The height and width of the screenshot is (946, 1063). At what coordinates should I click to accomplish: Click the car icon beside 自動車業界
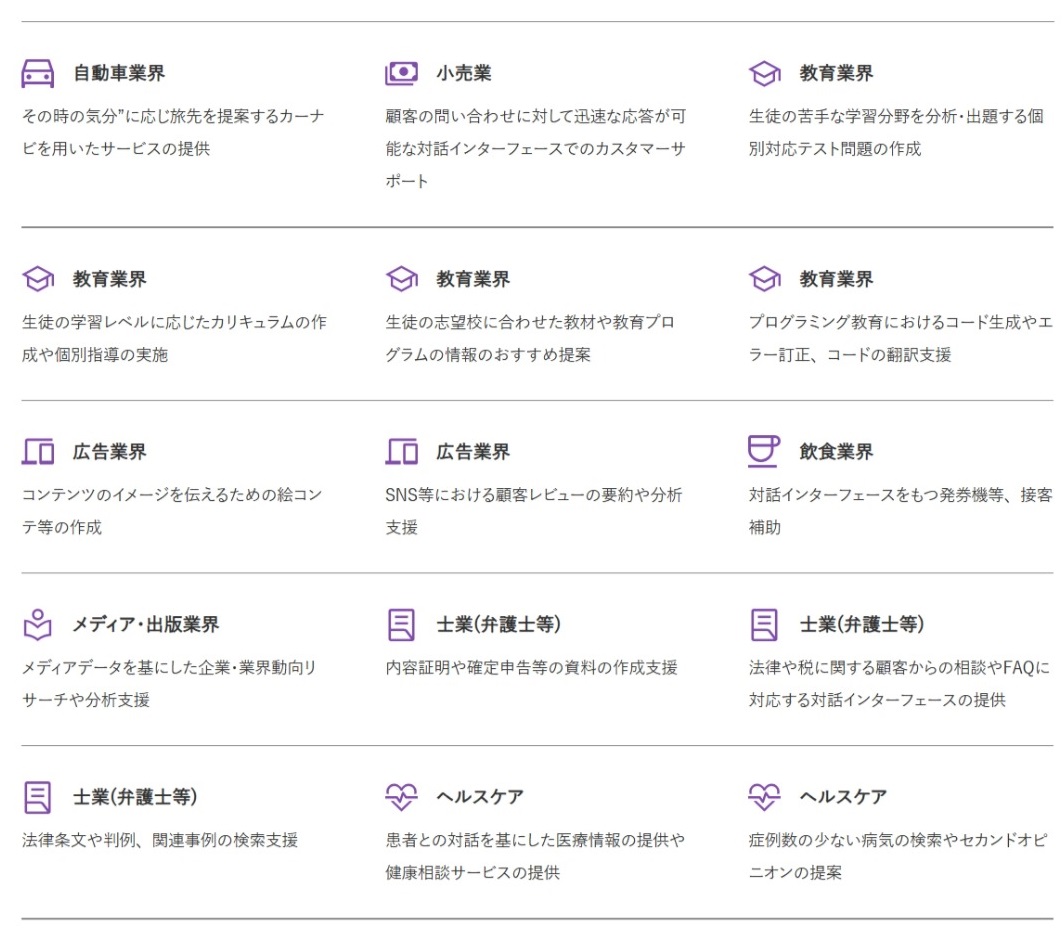[38, 74]
